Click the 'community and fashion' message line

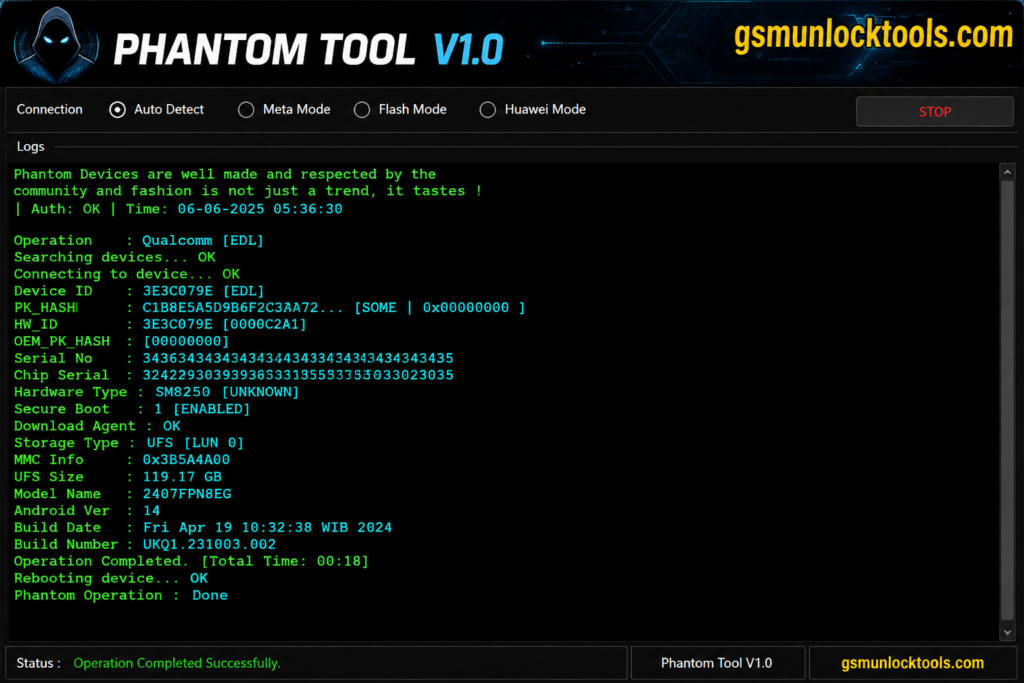pyautogui.click(x=248, y=191)
